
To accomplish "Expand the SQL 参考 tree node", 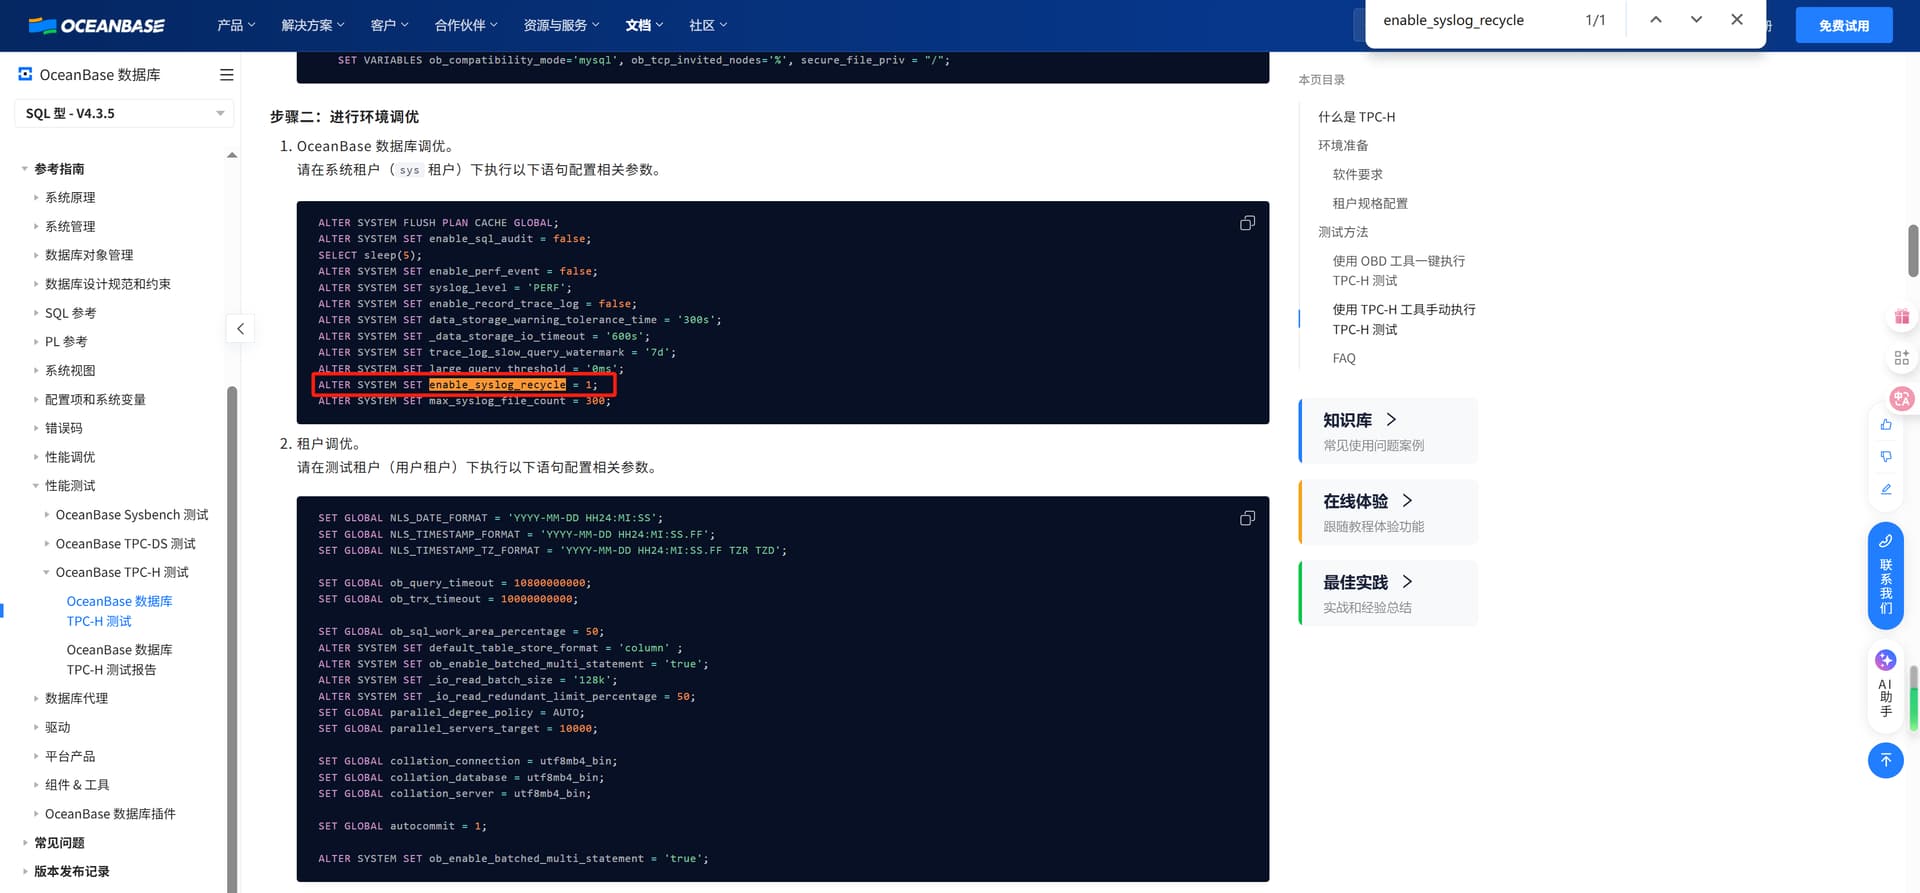I will pyautogui.click(x=36, y=313).
